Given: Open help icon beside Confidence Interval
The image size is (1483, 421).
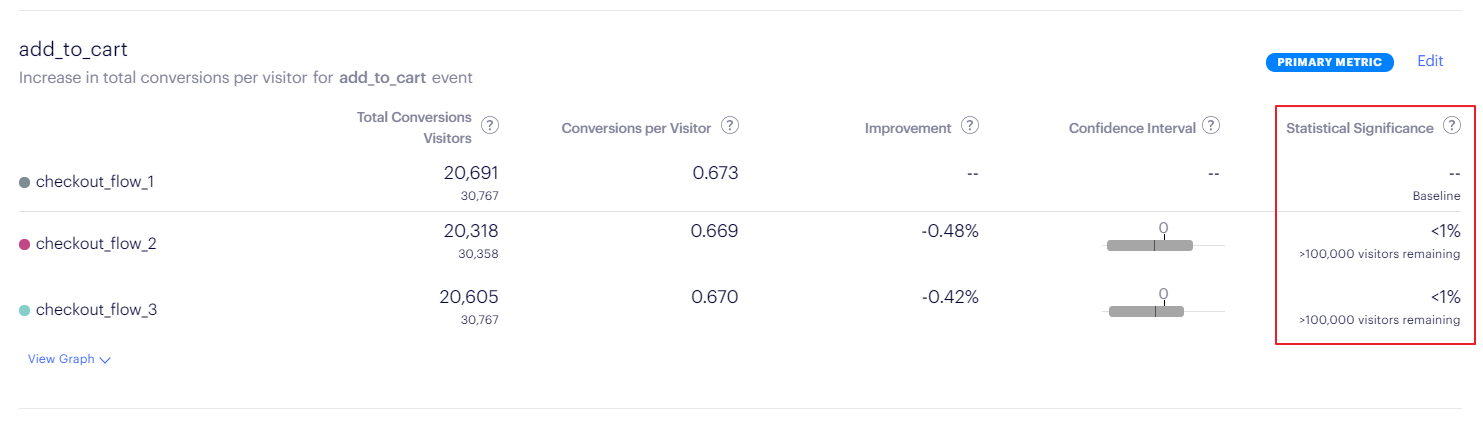Looking at the screenshot, I should tap(1211, 126).
